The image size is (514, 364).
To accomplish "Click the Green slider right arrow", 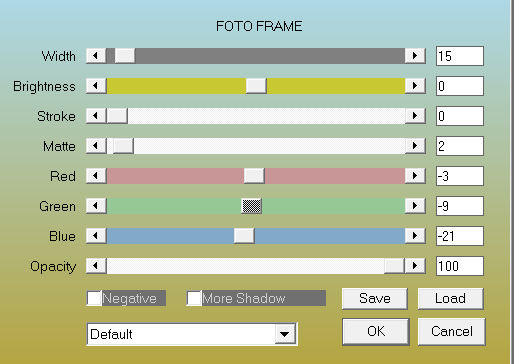I will [415, 206].
